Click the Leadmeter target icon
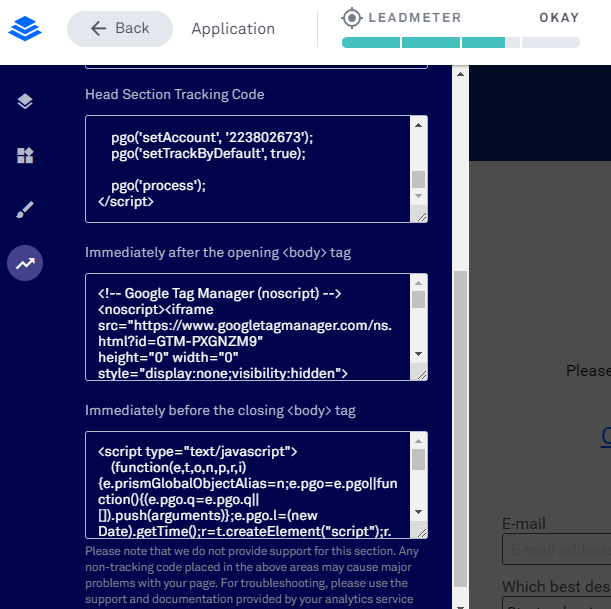The width and height of the screenshot is (611, 609). click(351, 17)
